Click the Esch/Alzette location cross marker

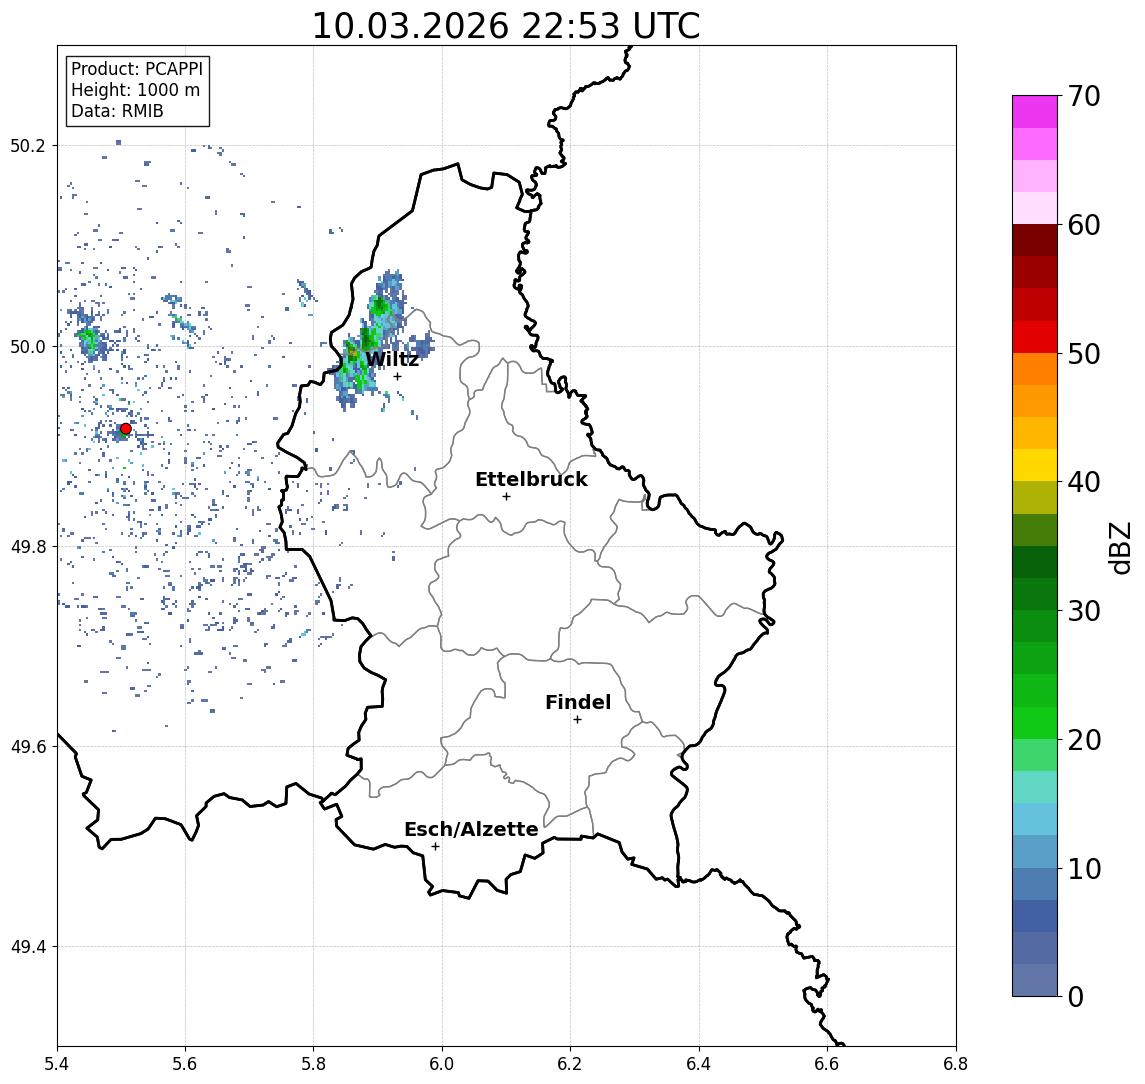point(435,847)
